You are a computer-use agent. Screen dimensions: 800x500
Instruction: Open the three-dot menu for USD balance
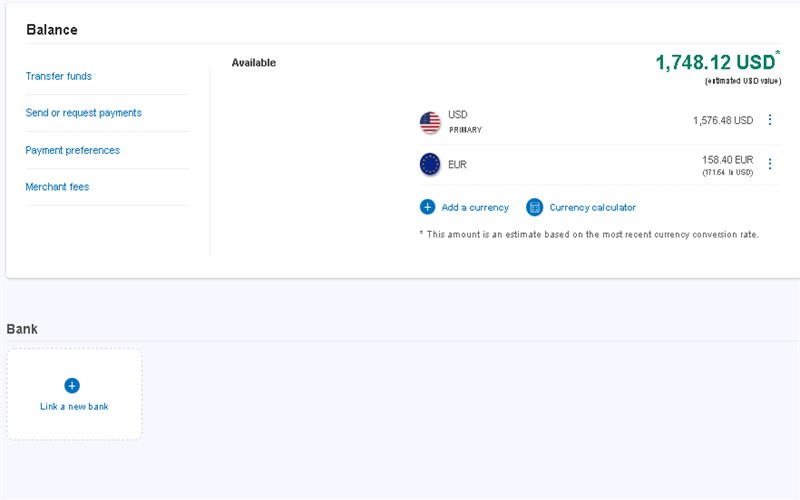tap(770, 120)
